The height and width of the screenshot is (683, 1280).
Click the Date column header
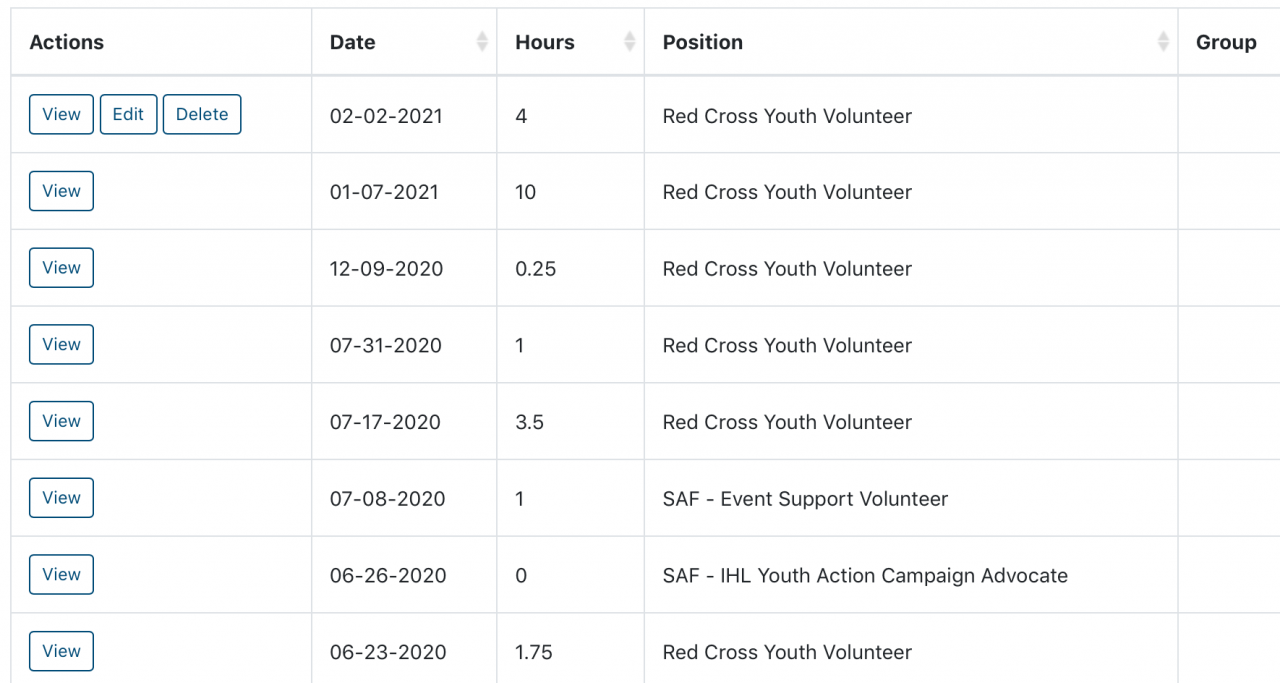[353, 42]
